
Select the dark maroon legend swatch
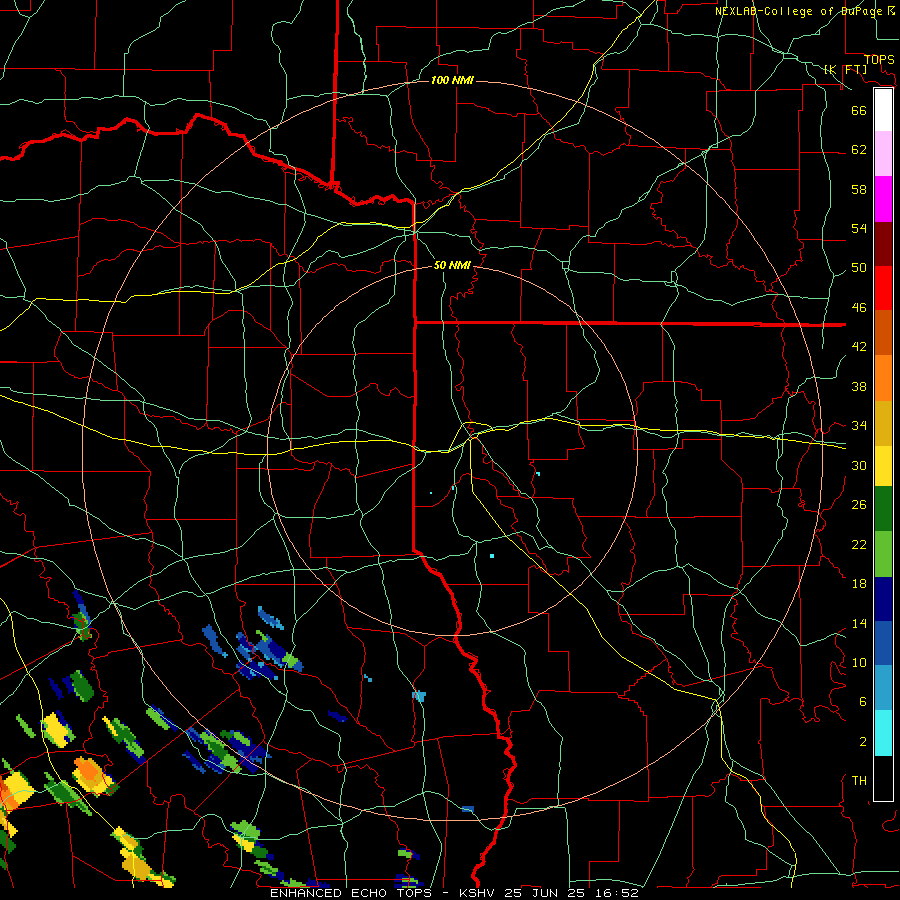883,244
